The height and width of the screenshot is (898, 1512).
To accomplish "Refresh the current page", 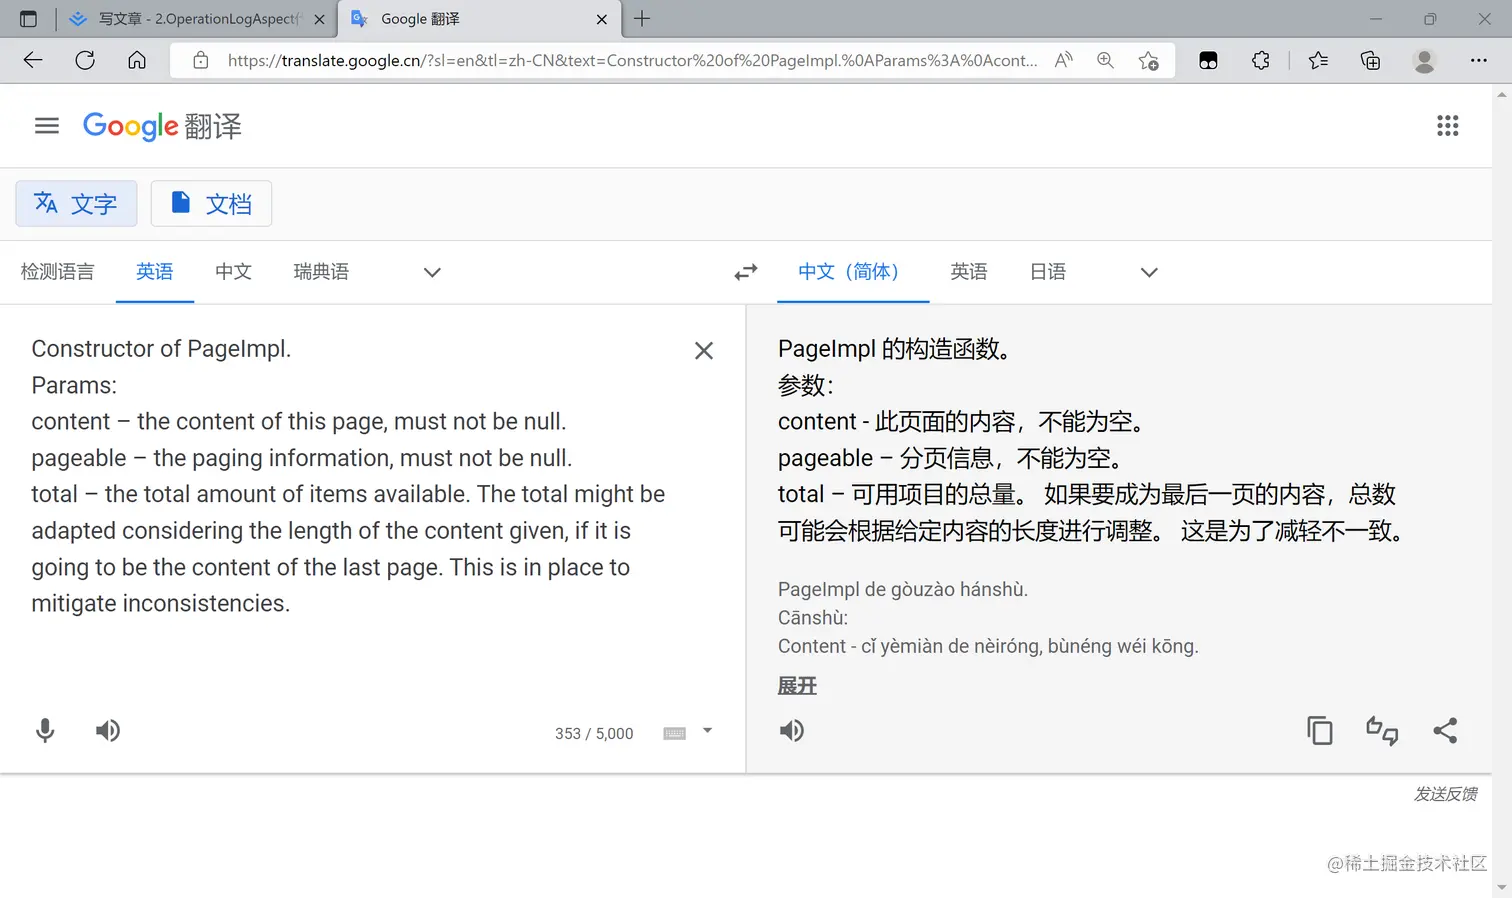I will tap(85, 60).
